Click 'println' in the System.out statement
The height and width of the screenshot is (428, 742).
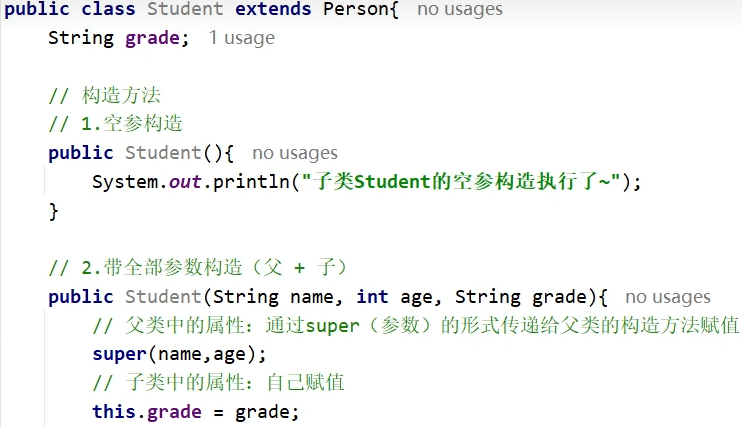tap(251, 182)
